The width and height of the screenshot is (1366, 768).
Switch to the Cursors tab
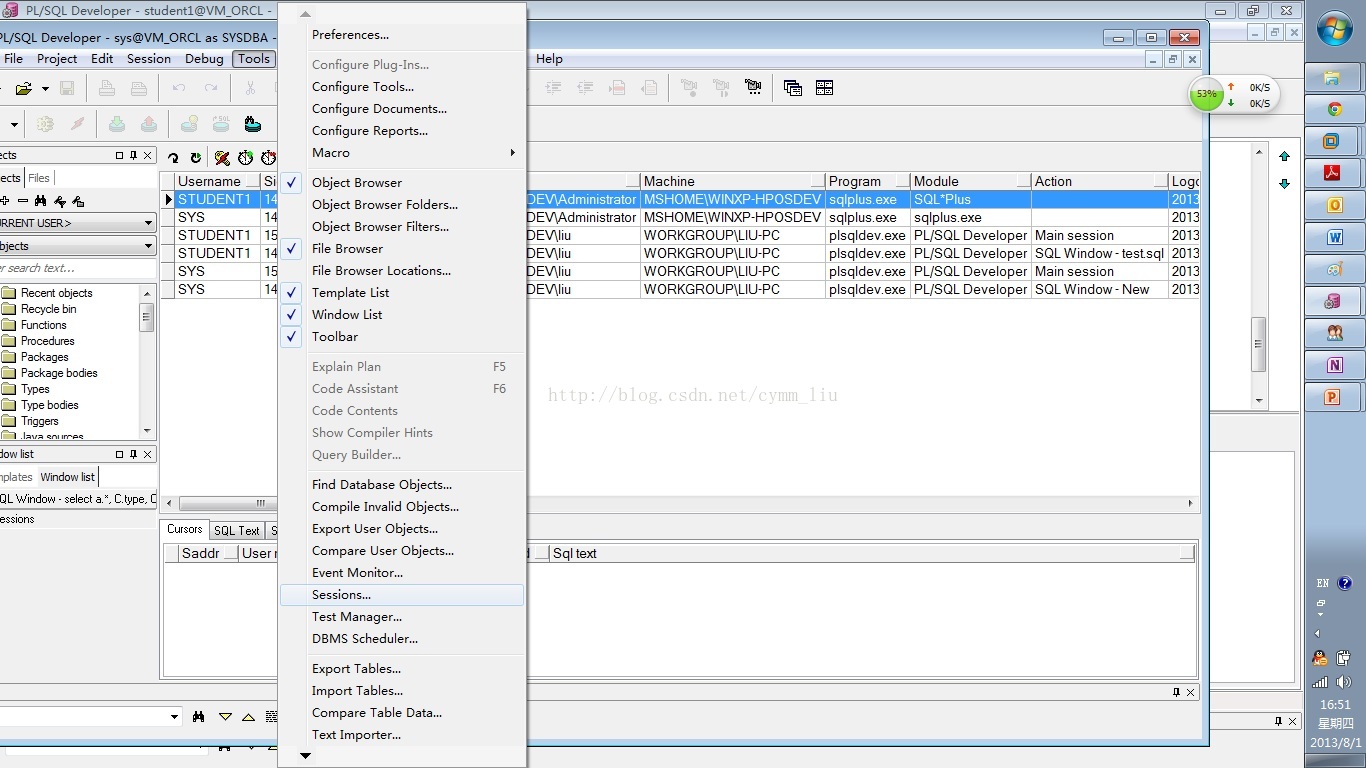tap(185, 530)
